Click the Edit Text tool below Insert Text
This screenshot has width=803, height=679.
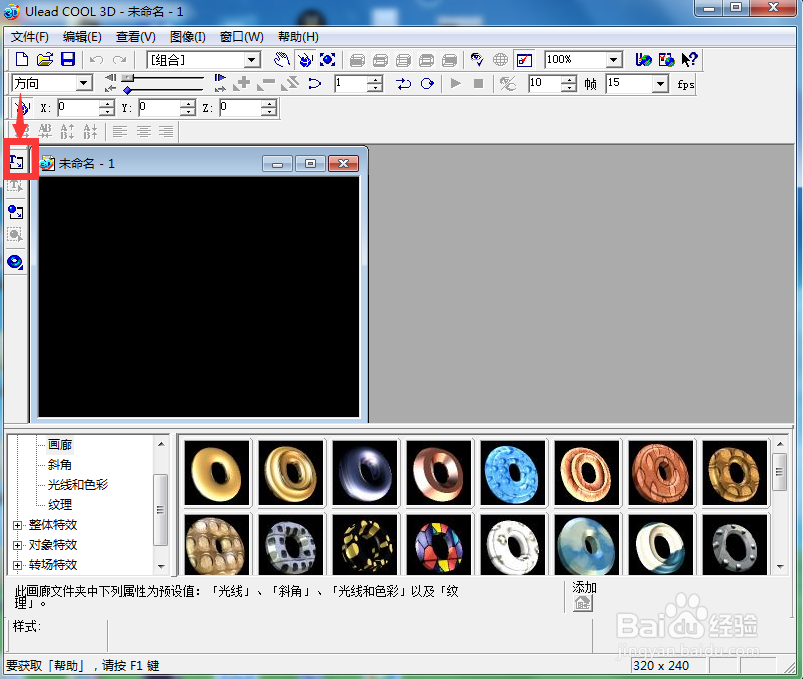15,186
